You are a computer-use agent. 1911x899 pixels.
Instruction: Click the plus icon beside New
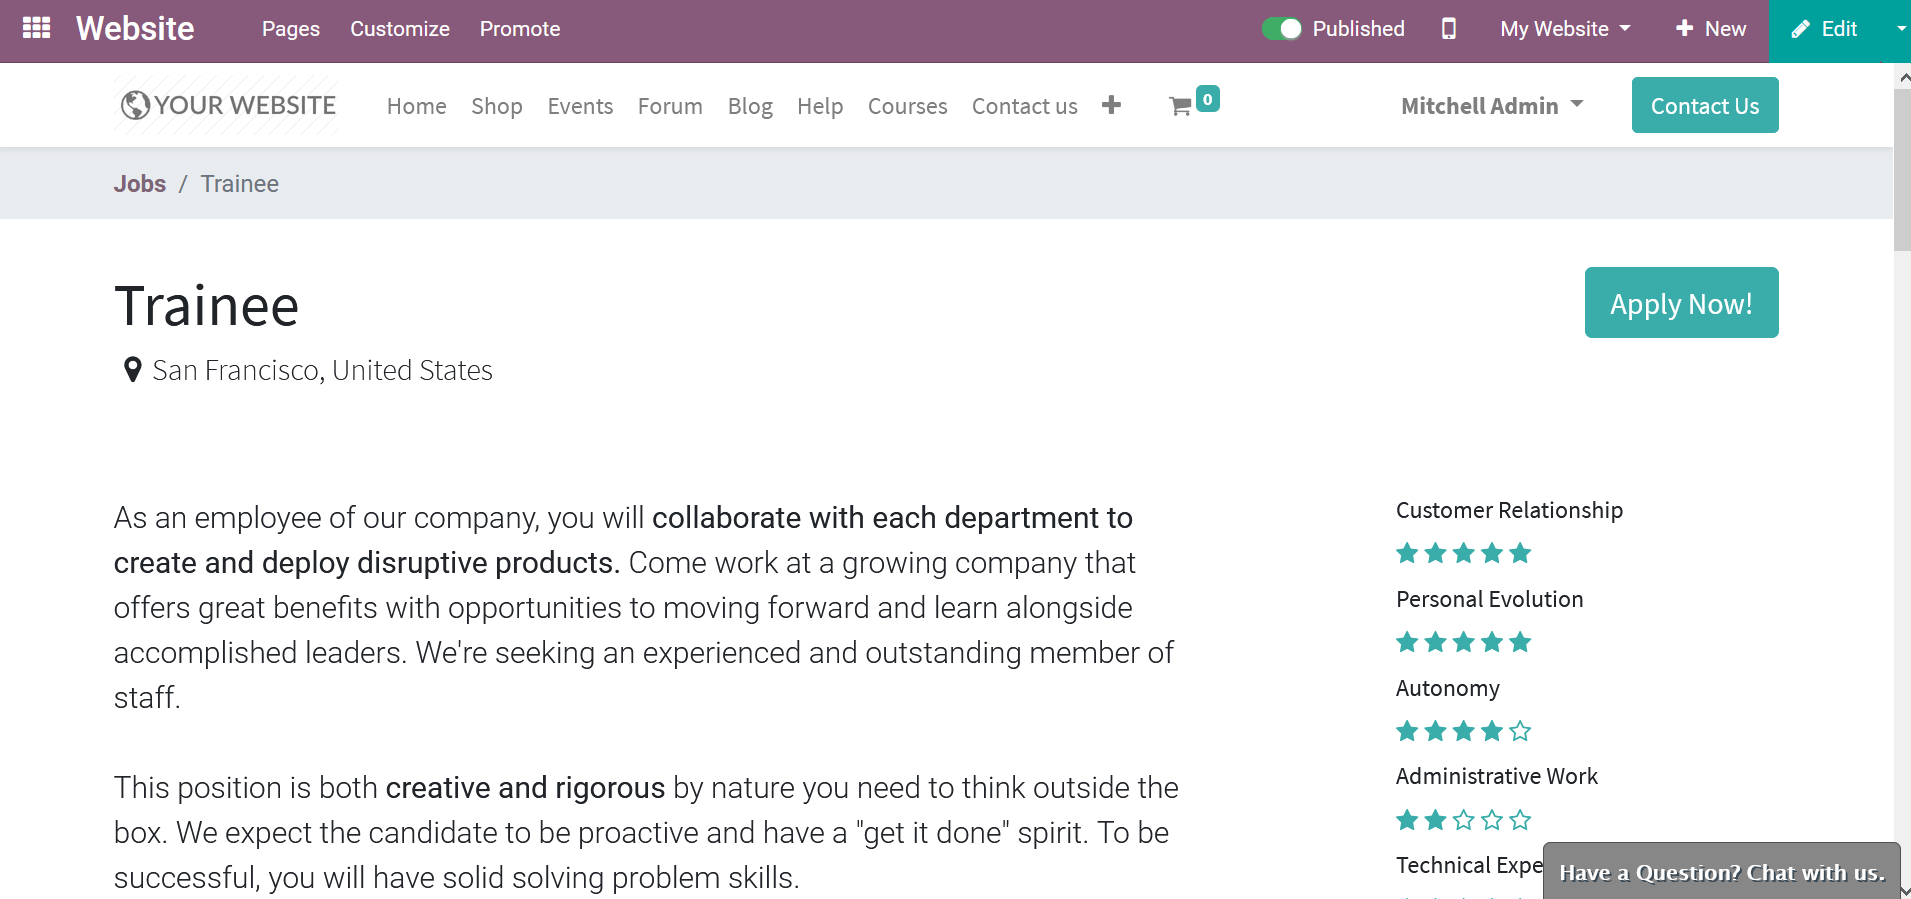tap(1684, 29)
